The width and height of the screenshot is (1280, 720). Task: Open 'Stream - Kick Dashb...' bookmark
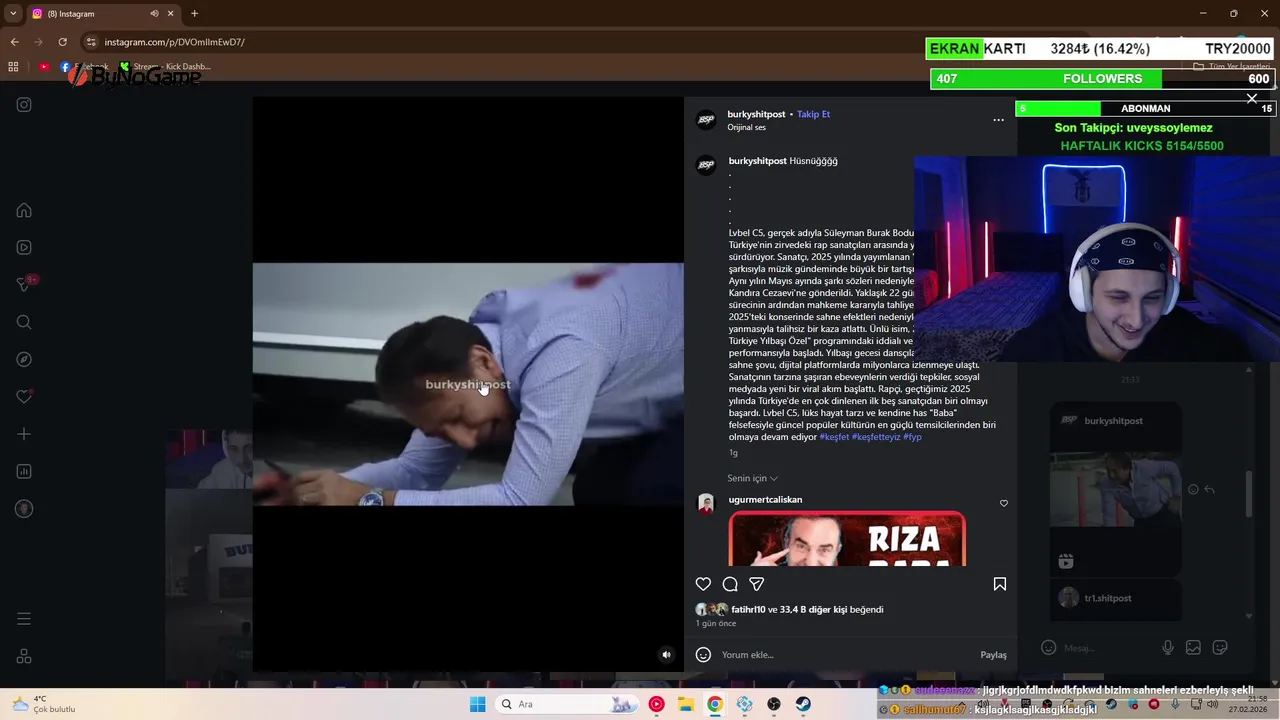[165, 67]
